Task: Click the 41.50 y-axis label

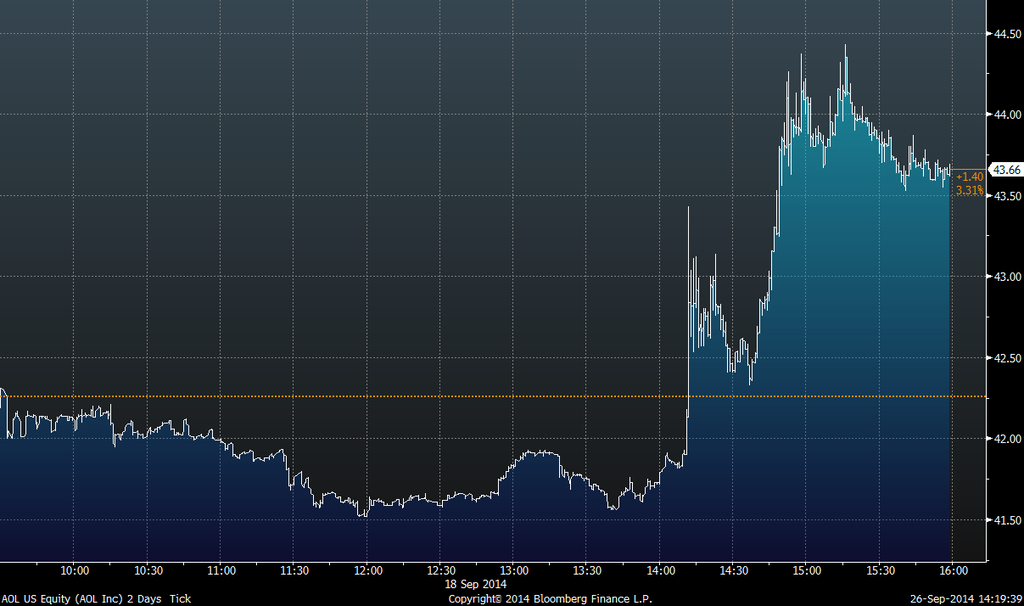Action: pos(1007,520)
